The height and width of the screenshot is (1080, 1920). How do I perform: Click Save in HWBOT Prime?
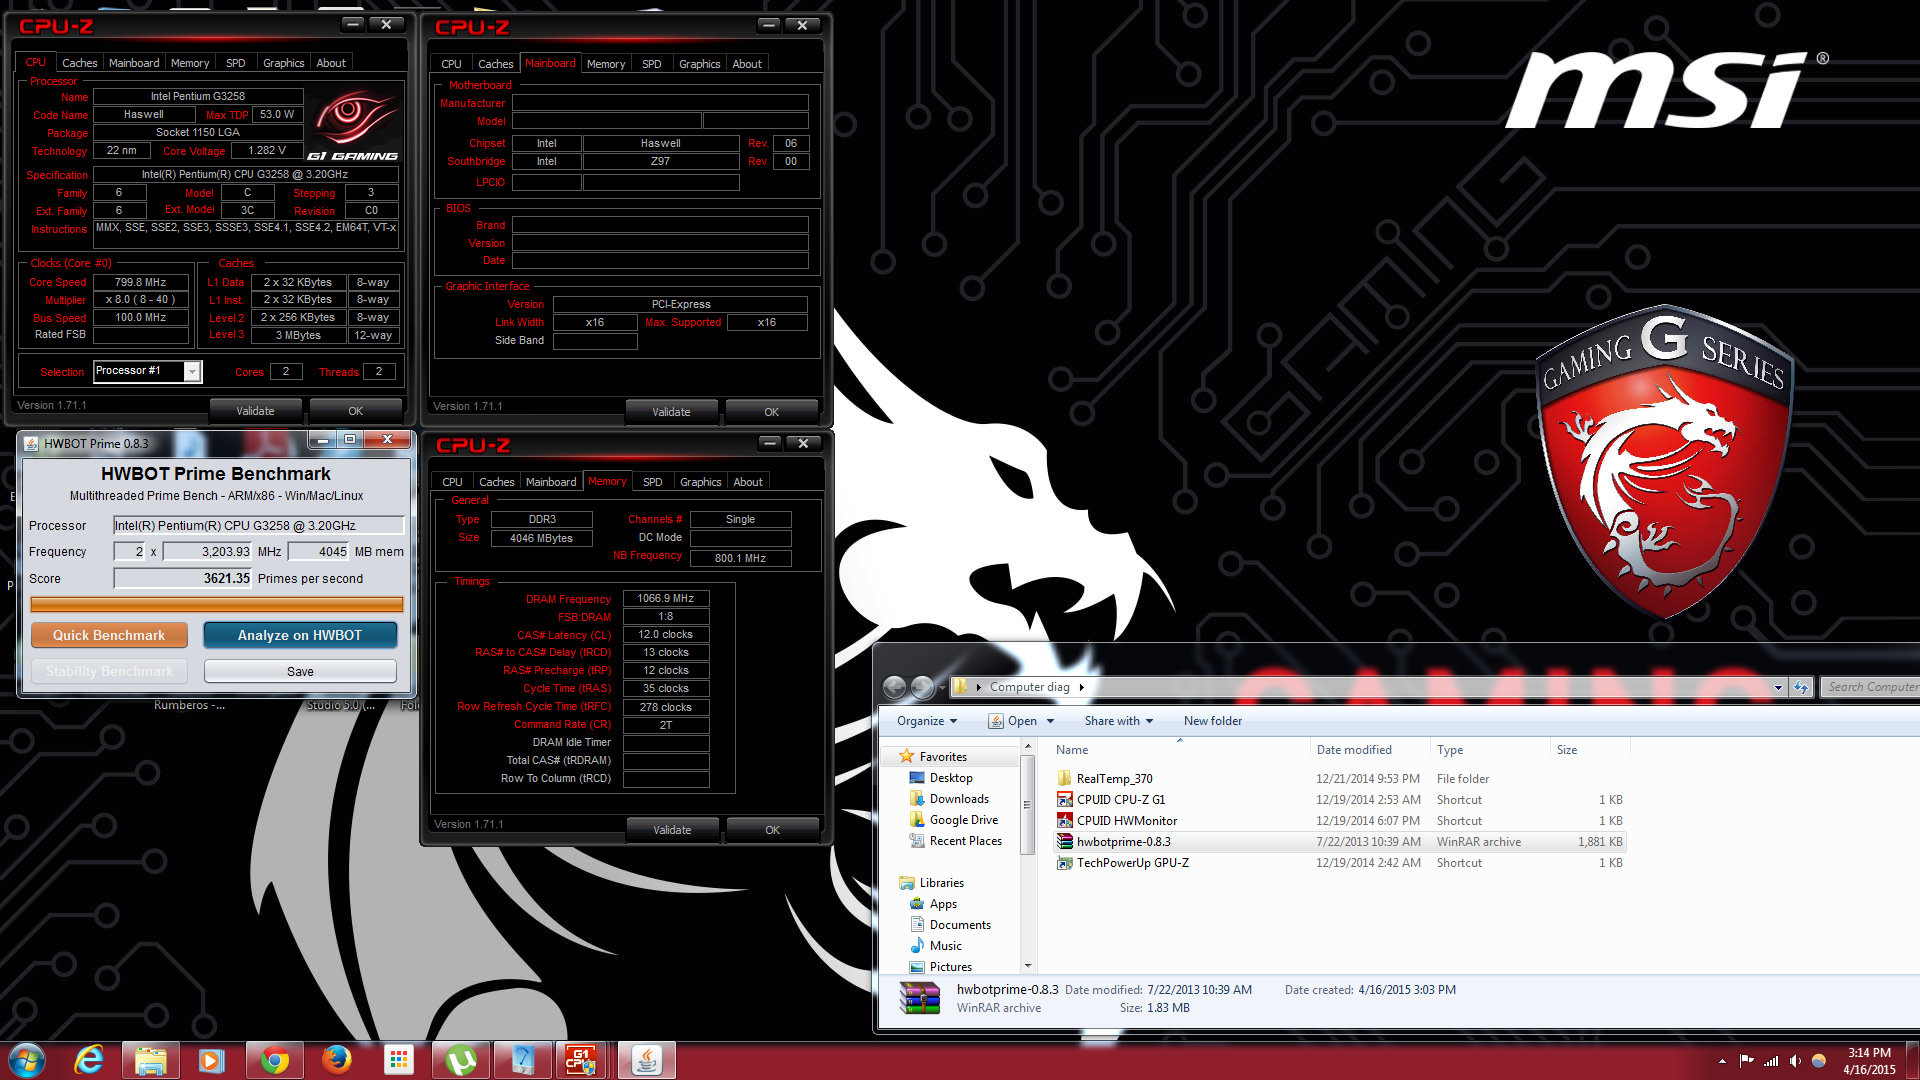point(300,671)
